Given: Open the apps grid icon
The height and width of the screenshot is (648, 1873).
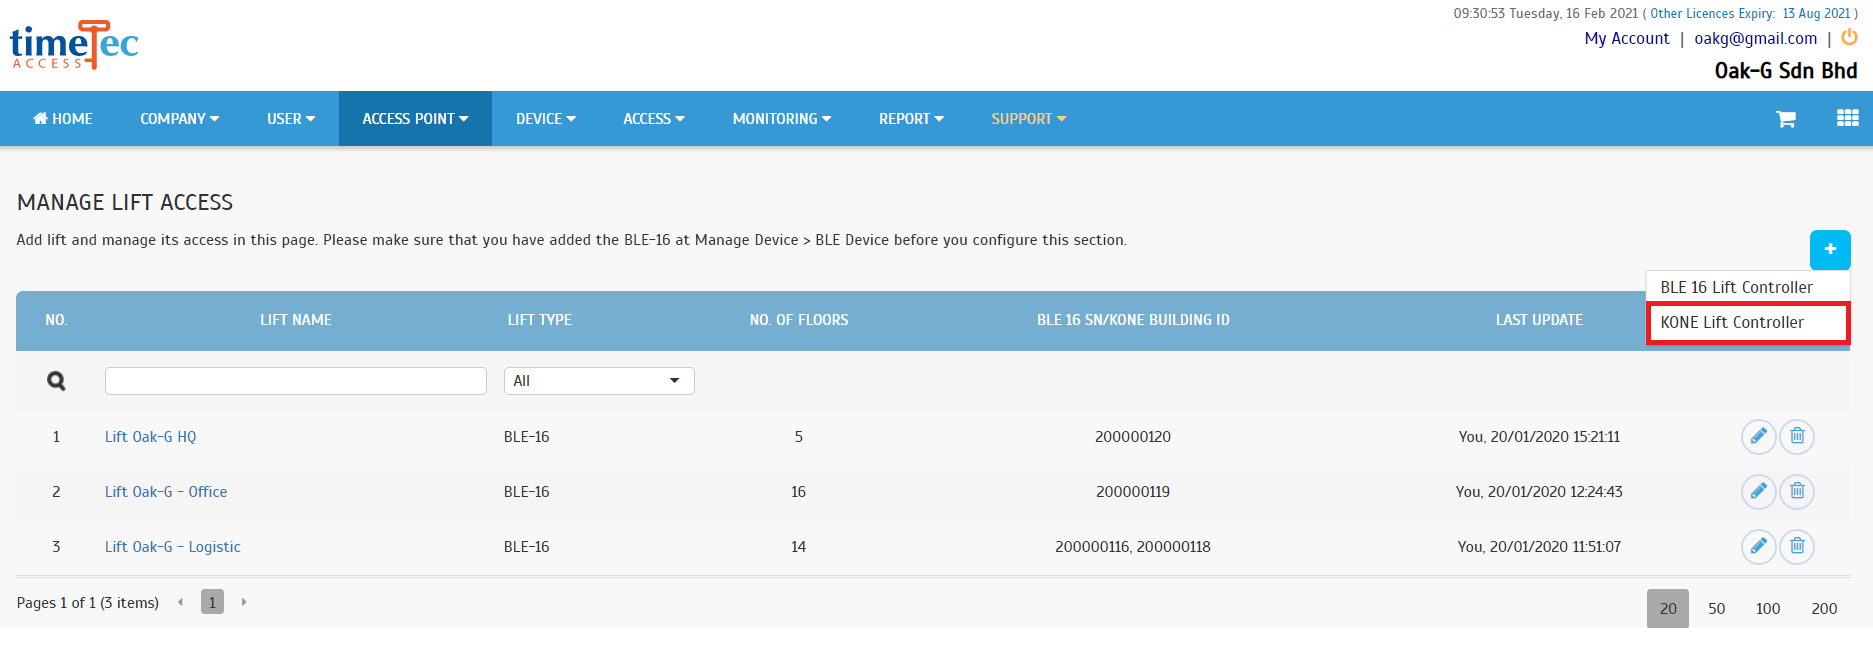Looking at the screenshot, I should click(x=1847, y=118).
